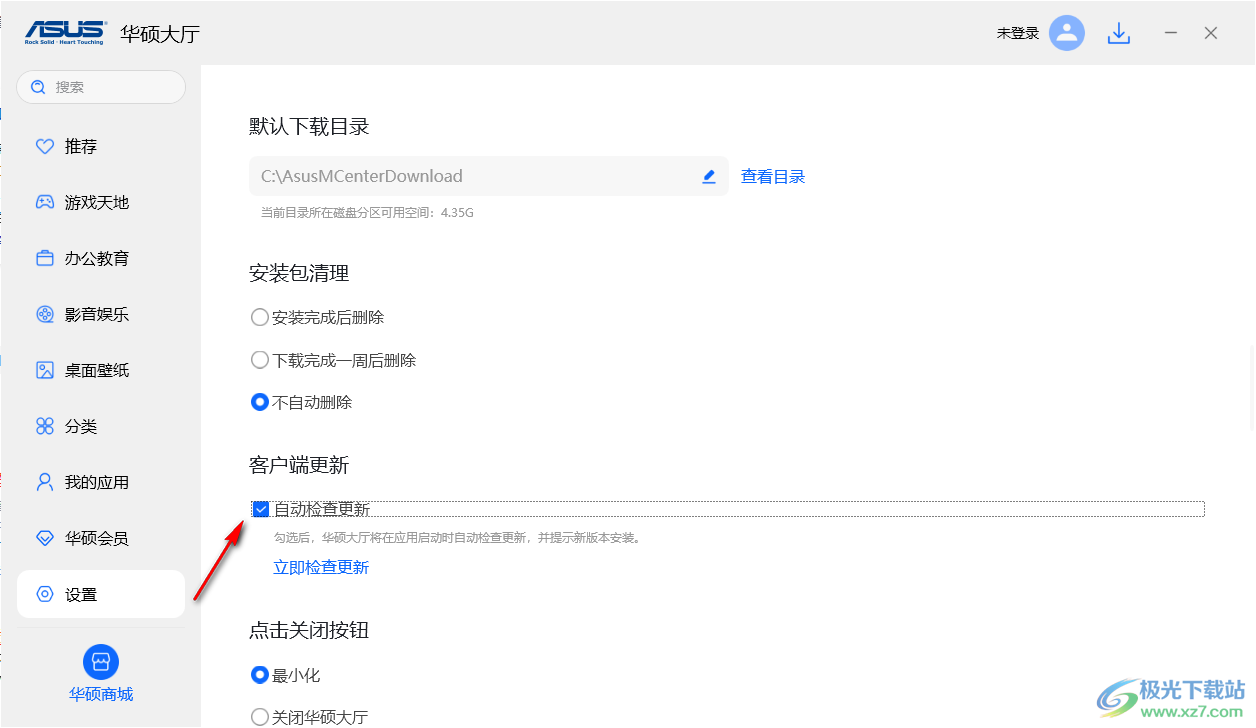Click the heart icon beside 推荐
Viewport: 1256px width, 728px height.
coord(44,147)
